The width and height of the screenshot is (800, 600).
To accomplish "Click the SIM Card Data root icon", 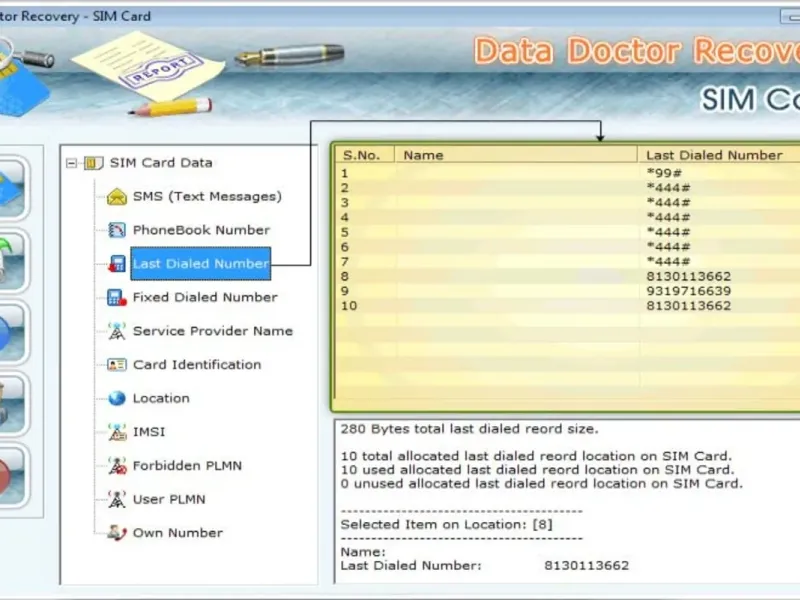I will point(93,163).
